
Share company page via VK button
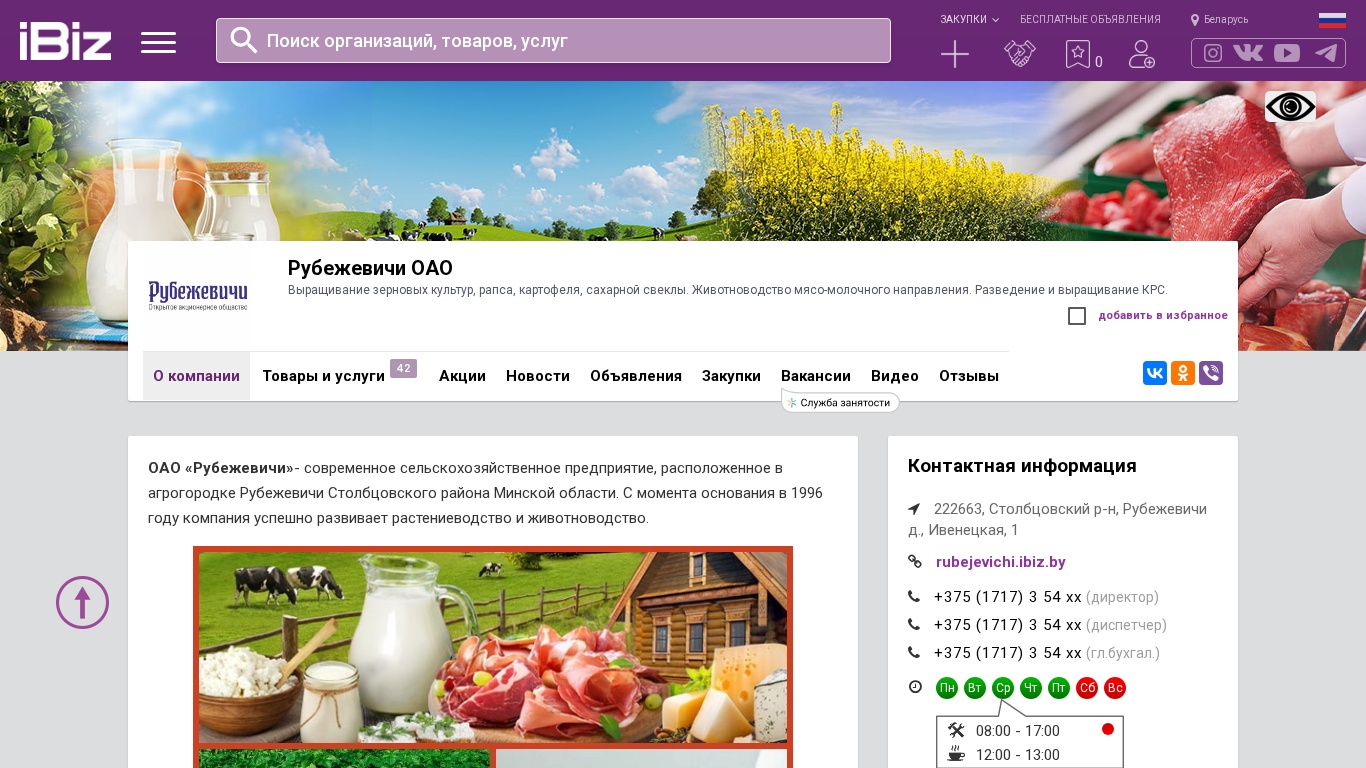(x=1155, y=373)
